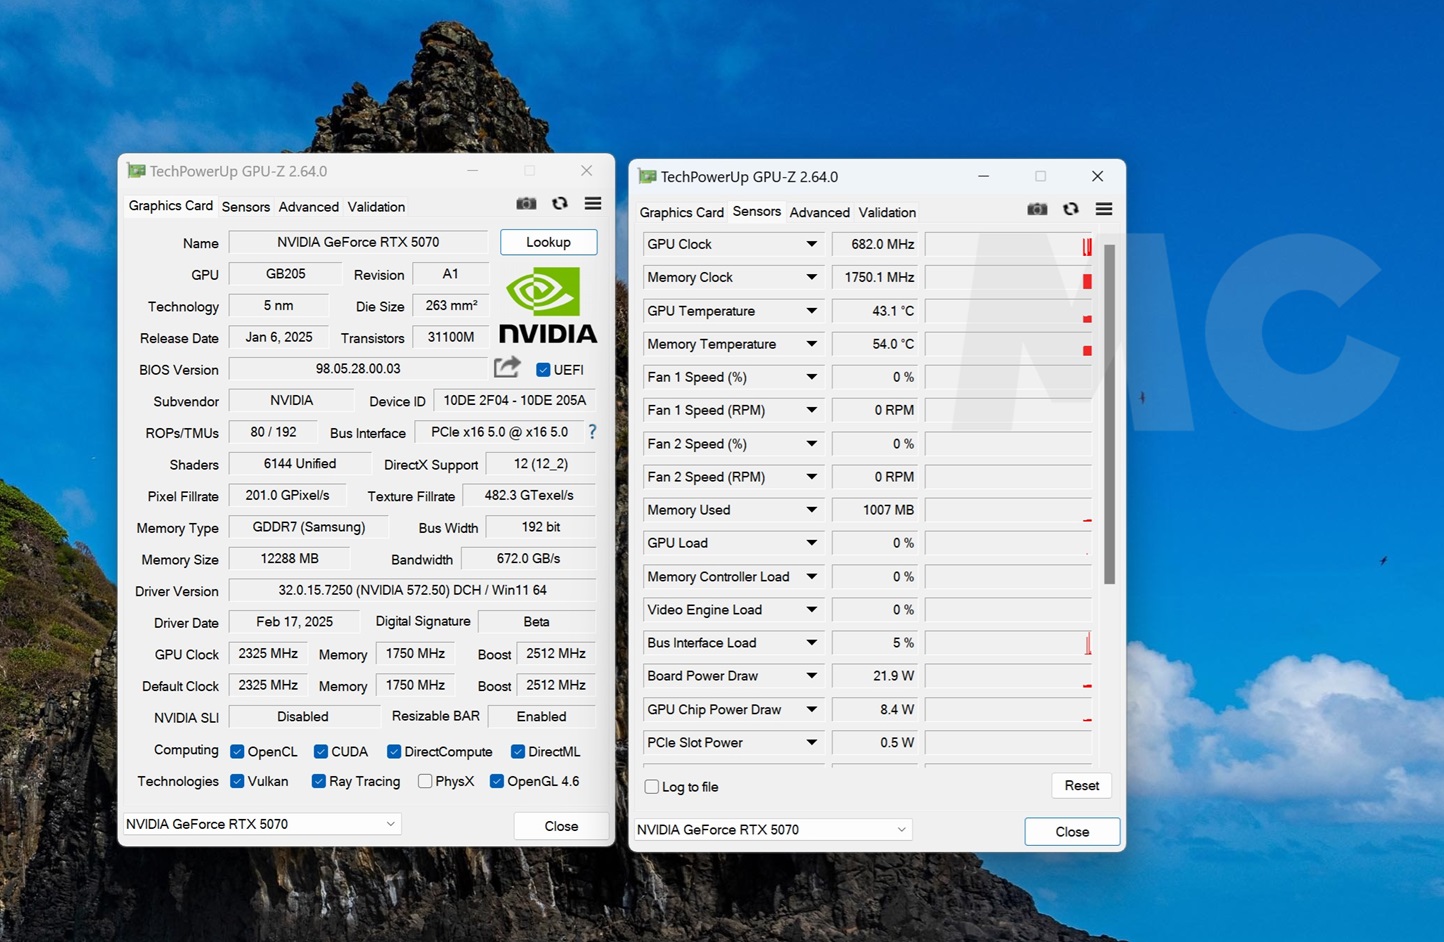
Task: Switch to Advanced tab in left window
Action: coord(309,207)
